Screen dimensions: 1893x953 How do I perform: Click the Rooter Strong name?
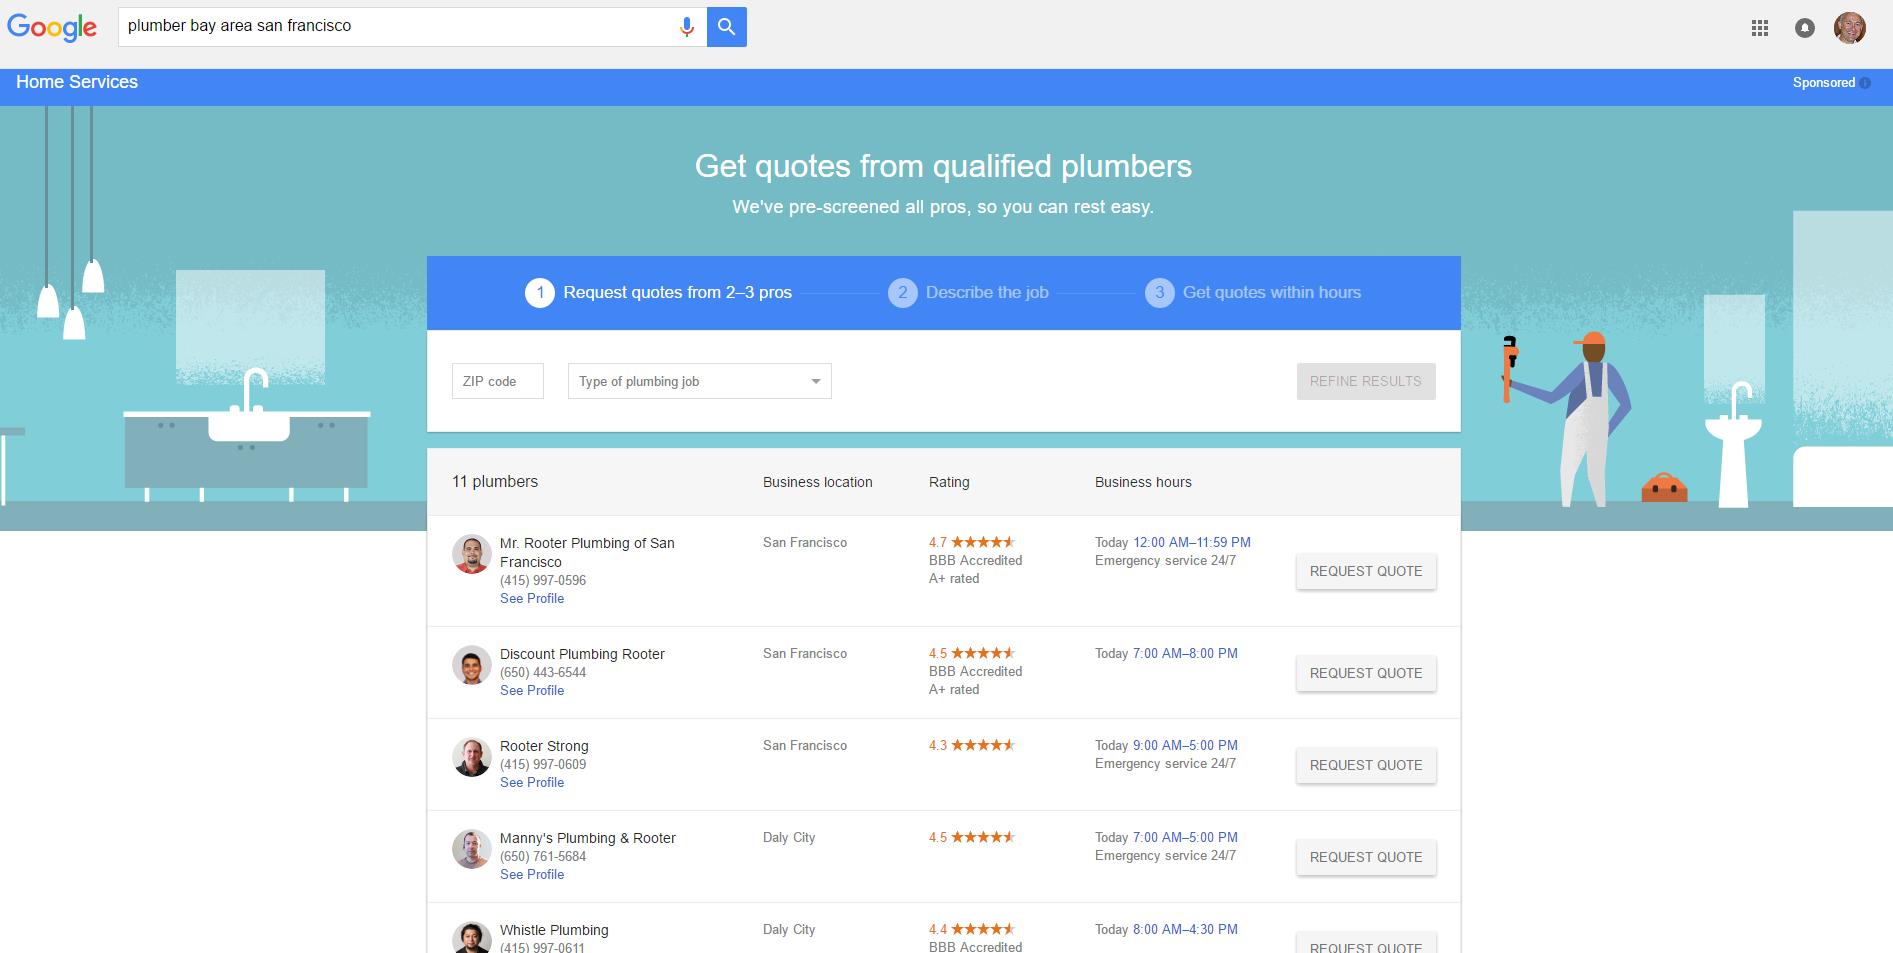(544, 746)
